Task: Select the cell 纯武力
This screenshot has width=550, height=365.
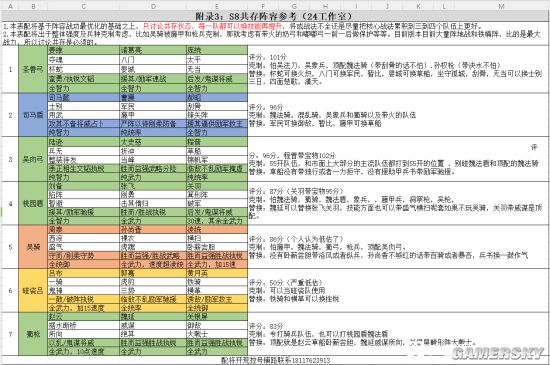Action: tap(153, 177)
